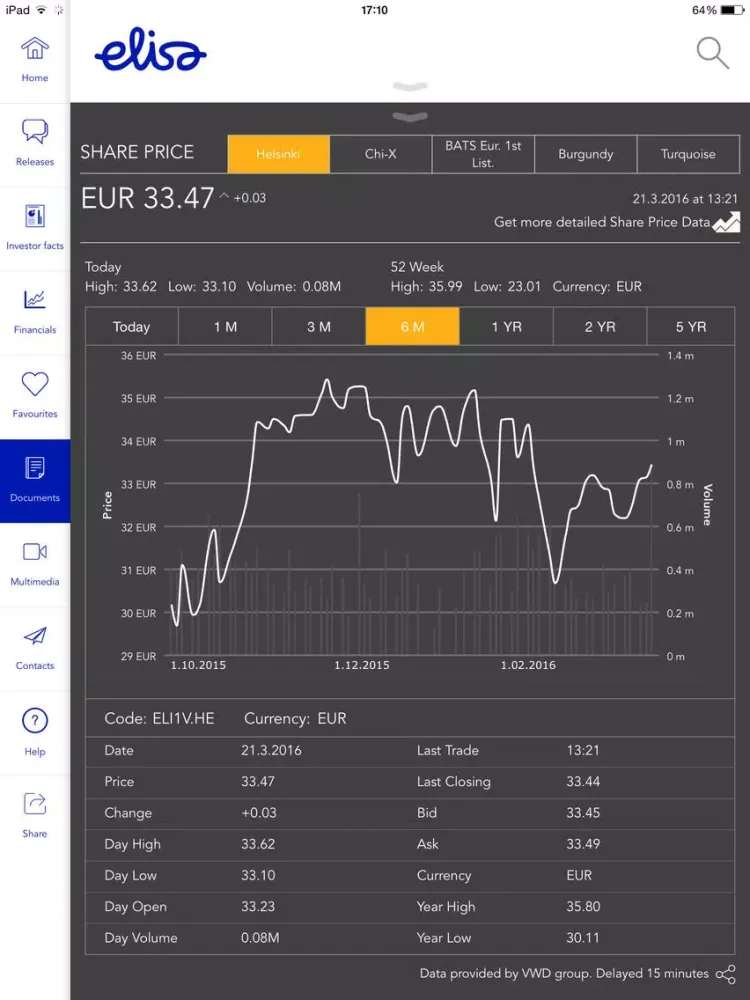Expand the white header chevron handle
This screenshot has width=750, height=1000.
410,86
